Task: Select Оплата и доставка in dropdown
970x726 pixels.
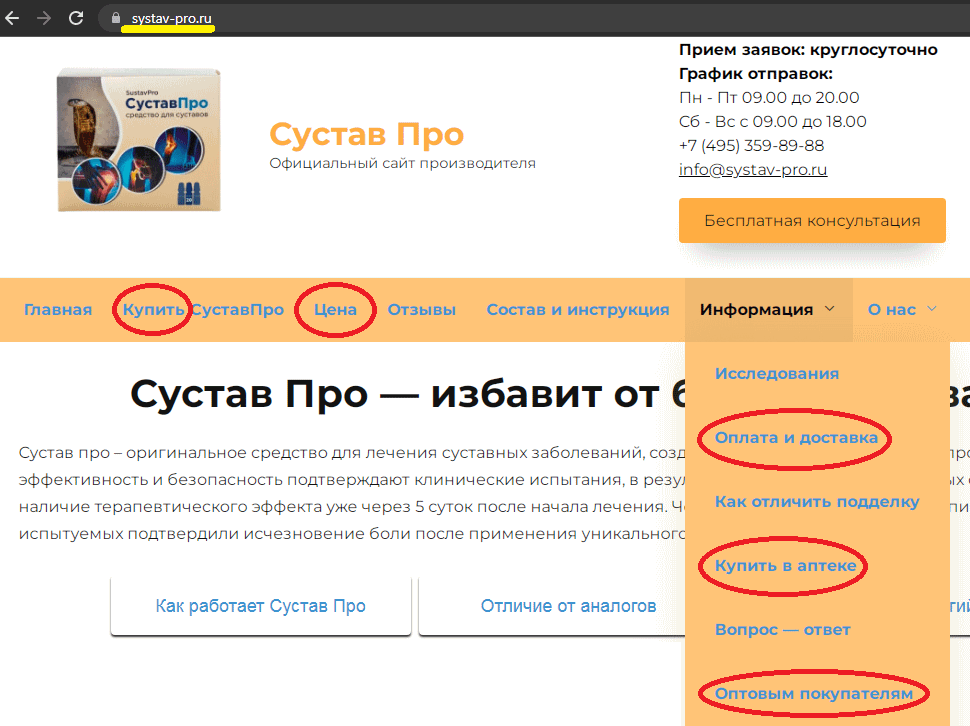Action: click(796, 437)
